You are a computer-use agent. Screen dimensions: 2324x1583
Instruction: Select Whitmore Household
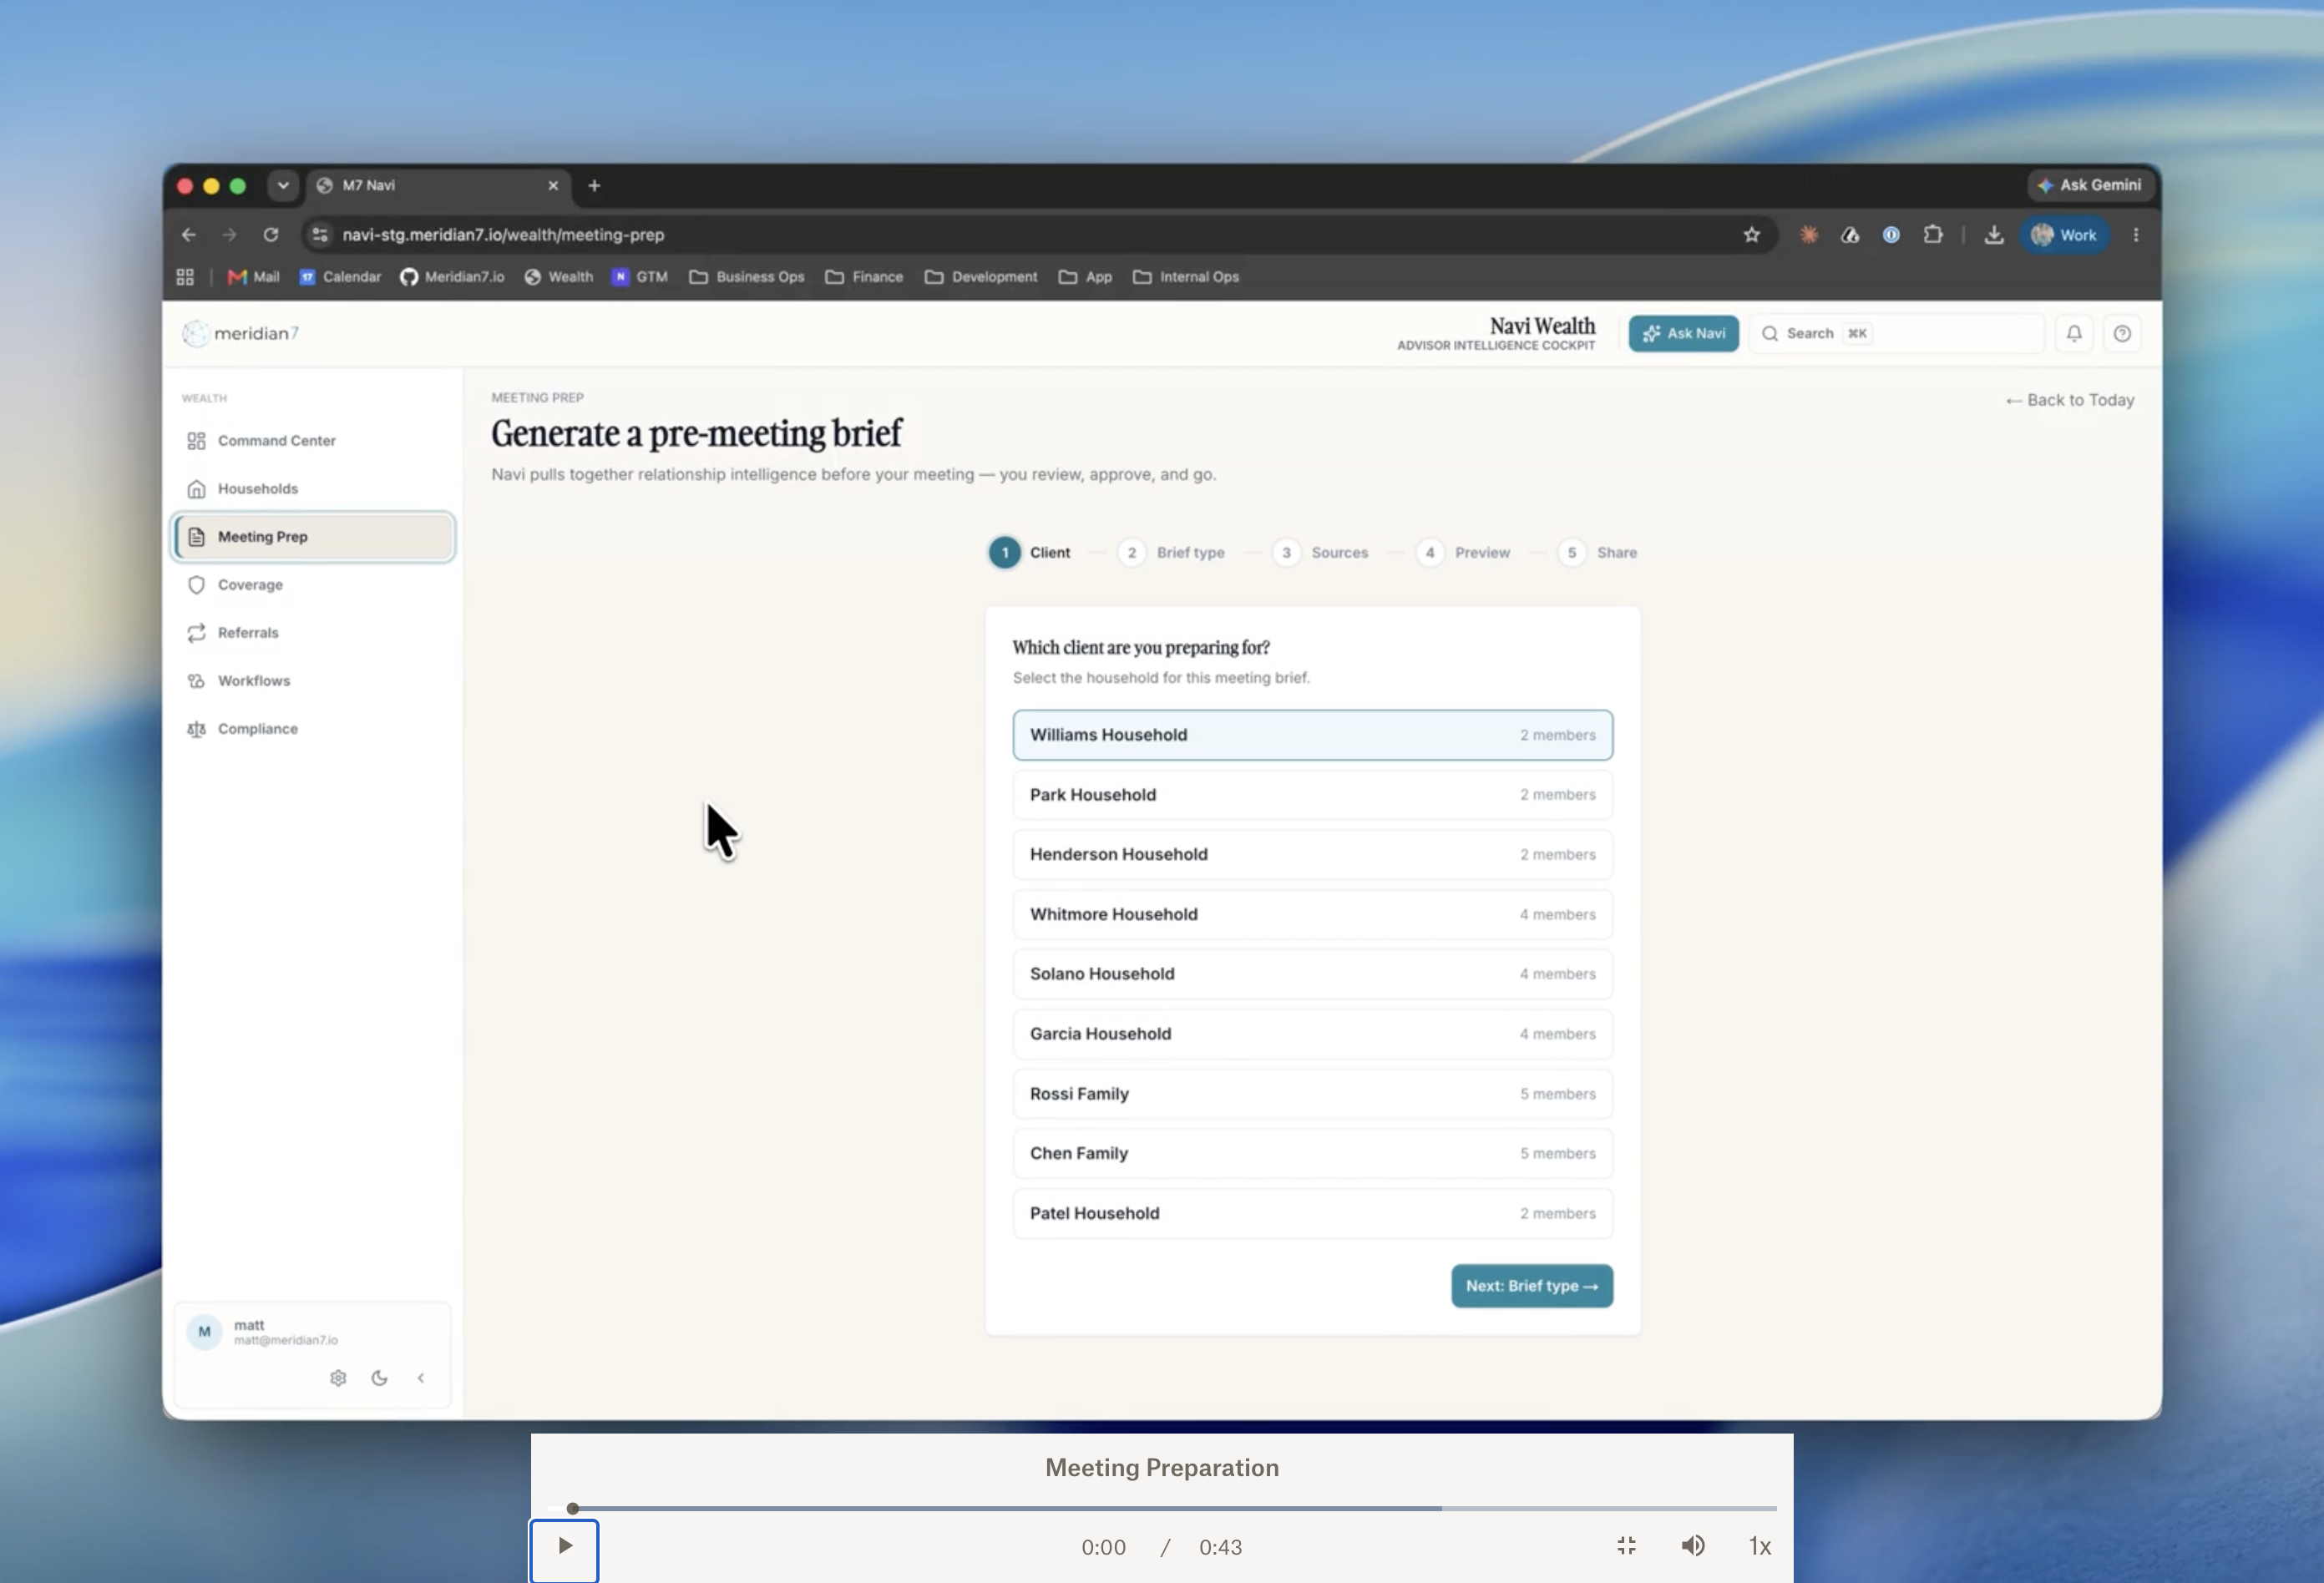1312,915
